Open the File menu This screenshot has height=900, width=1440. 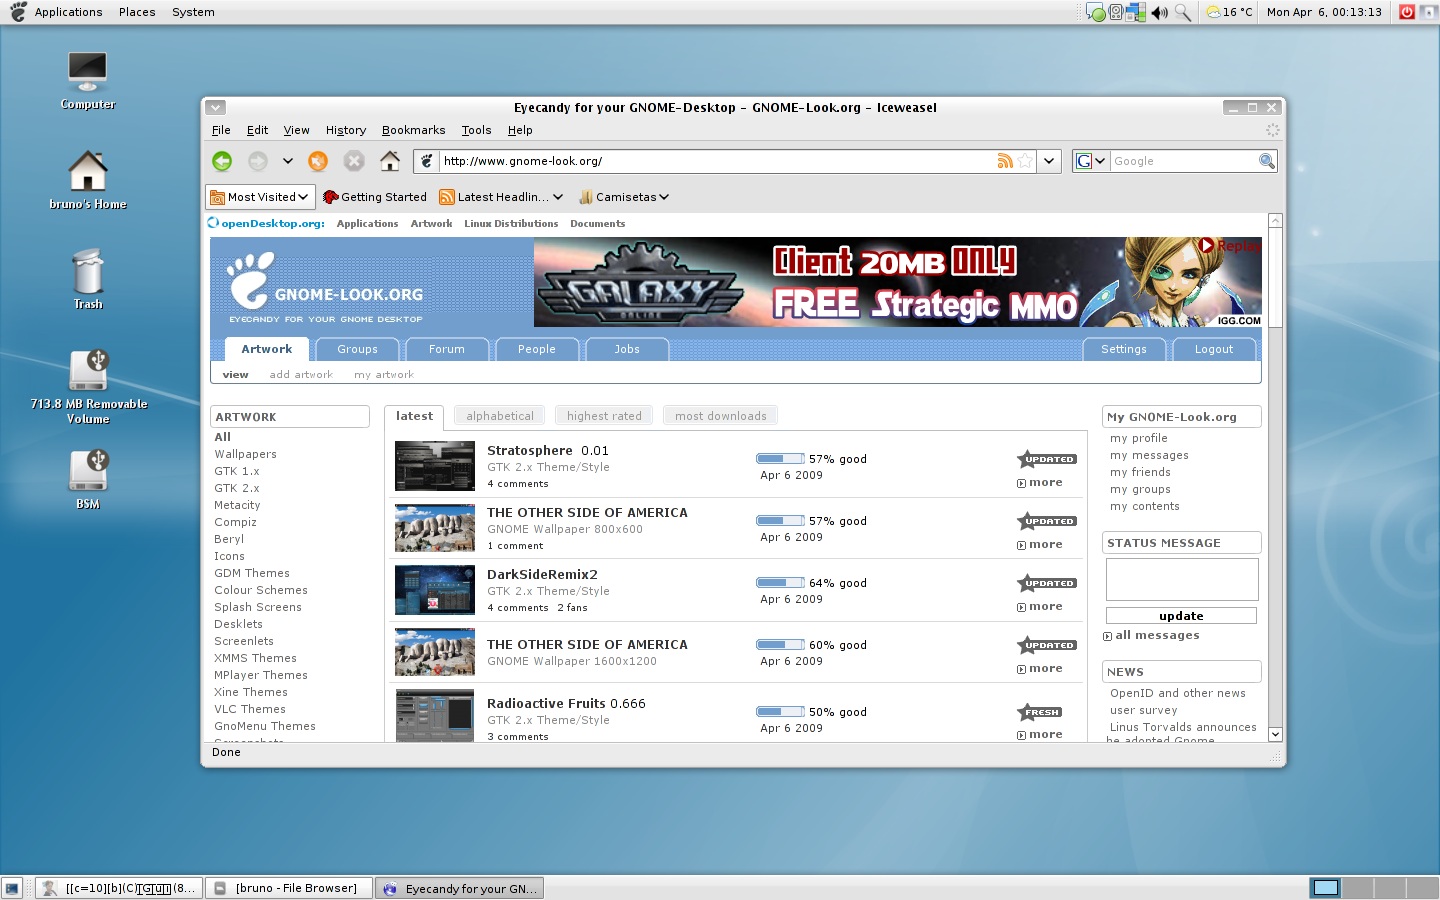pyautogui.click(x=221, y=130)
